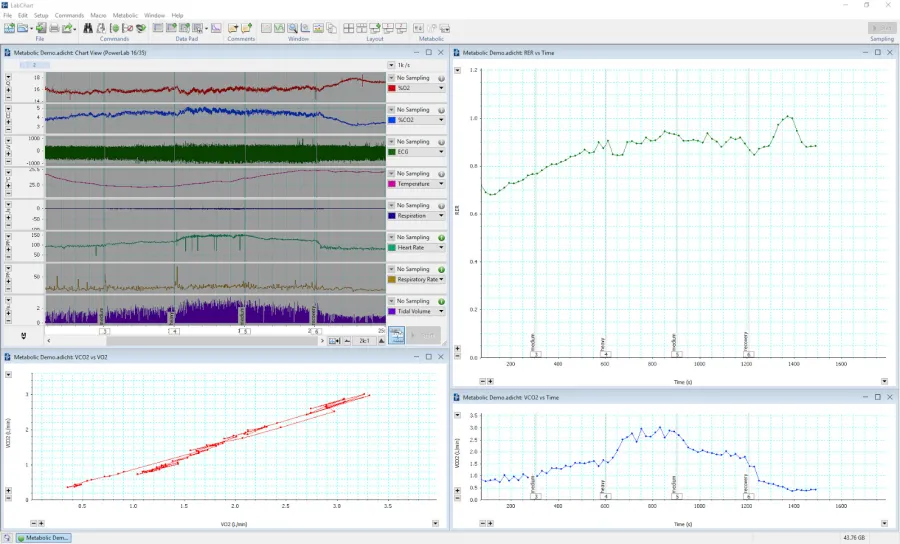Open the 1k /s sampling rate dropdown
Image resolution: width=900 pixels, height=544 pixels.
tap(391, 64)
